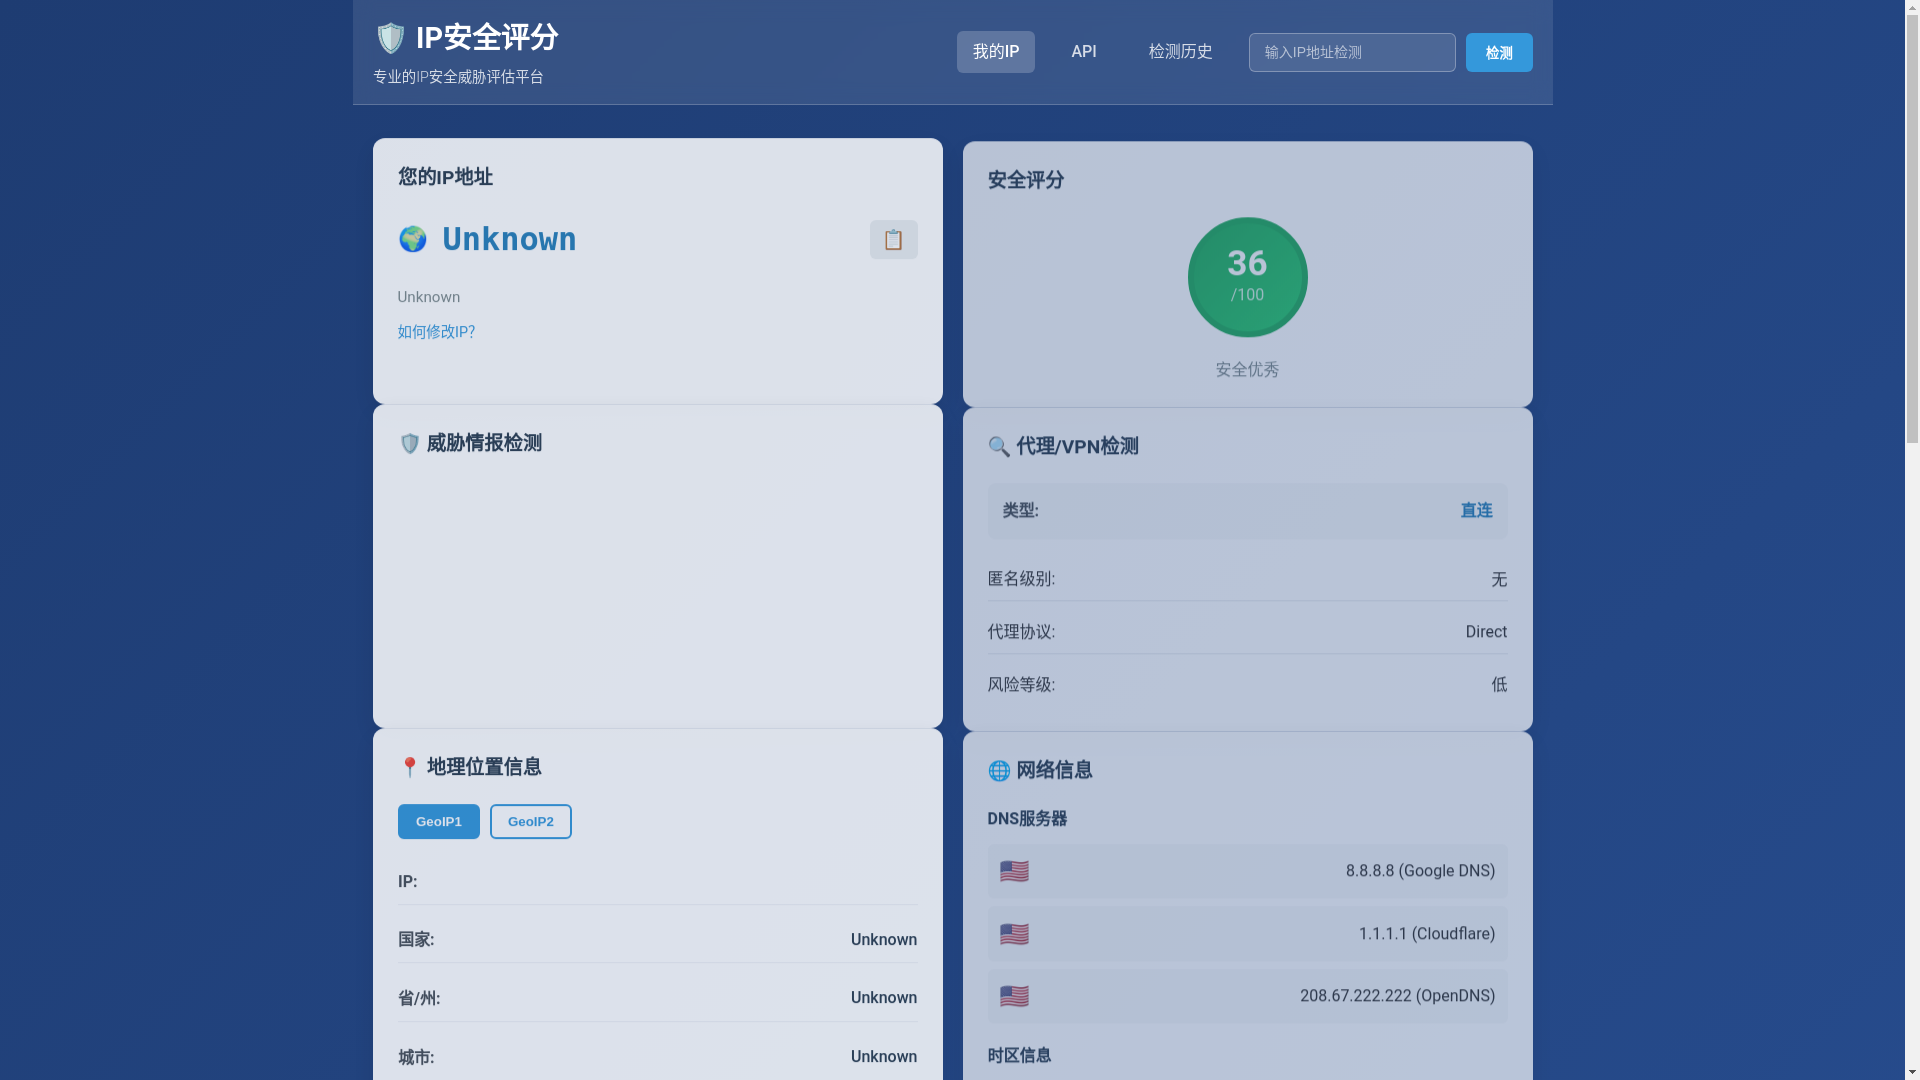This screenshot has height=1080, width=1920.
Task: Click shield icon next to 威胁情报检测
Action: (x=409, y=444)
